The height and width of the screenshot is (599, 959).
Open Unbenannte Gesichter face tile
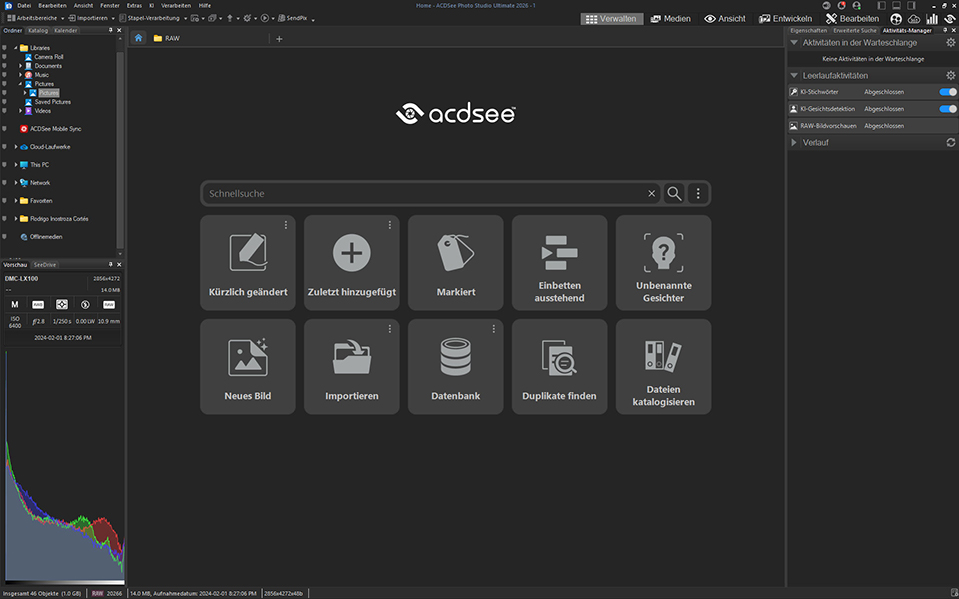[663, 262]
